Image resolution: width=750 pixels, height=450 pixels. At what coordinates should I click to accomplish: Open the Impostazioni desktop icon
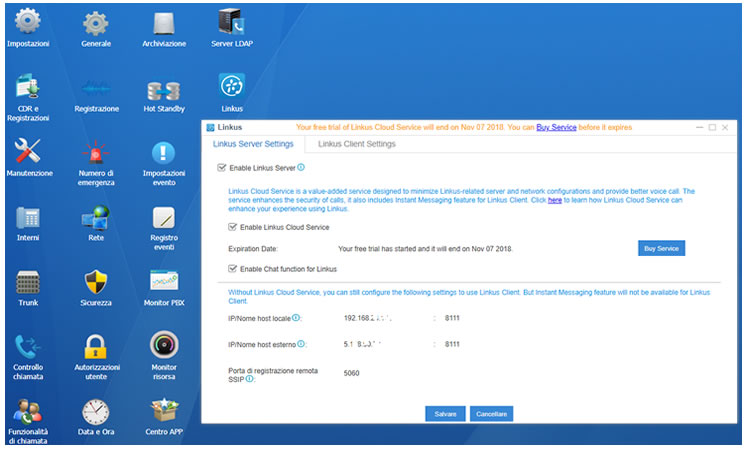tap(28, 22)
